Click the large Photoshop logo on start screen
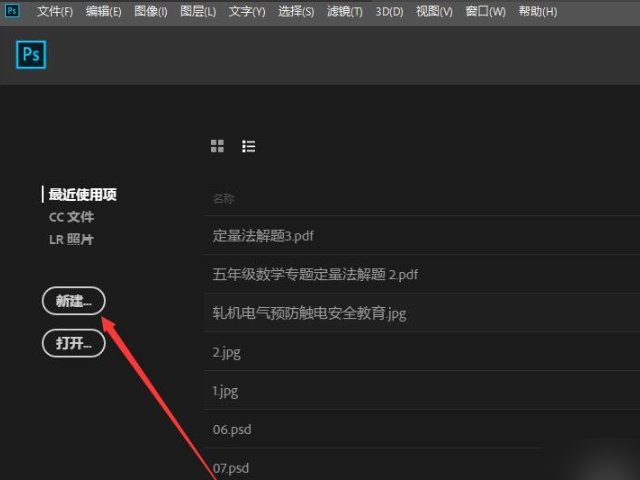640x480 pixels. [x=31, y=55]
